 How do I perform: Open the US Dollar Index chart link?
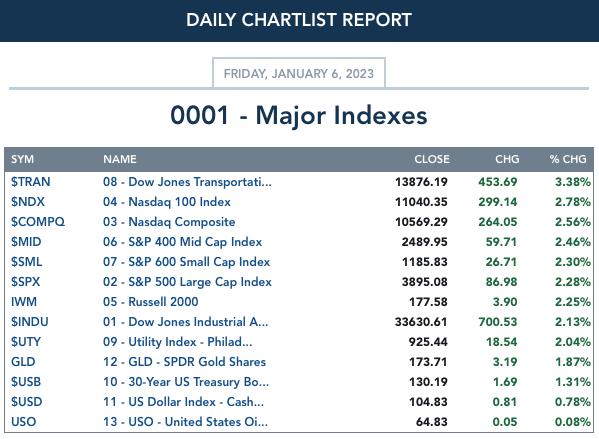click(x=183, y=402)
